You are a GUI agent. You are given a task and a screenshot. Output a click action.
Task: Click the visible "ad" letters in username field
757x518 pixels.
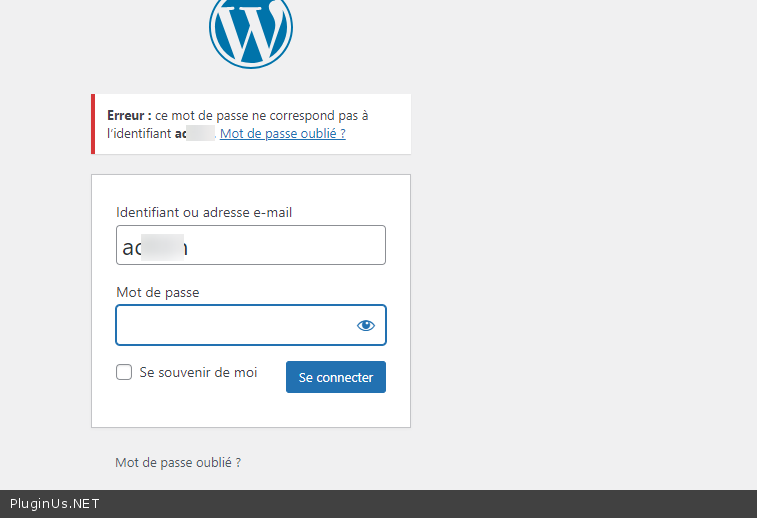131,246
